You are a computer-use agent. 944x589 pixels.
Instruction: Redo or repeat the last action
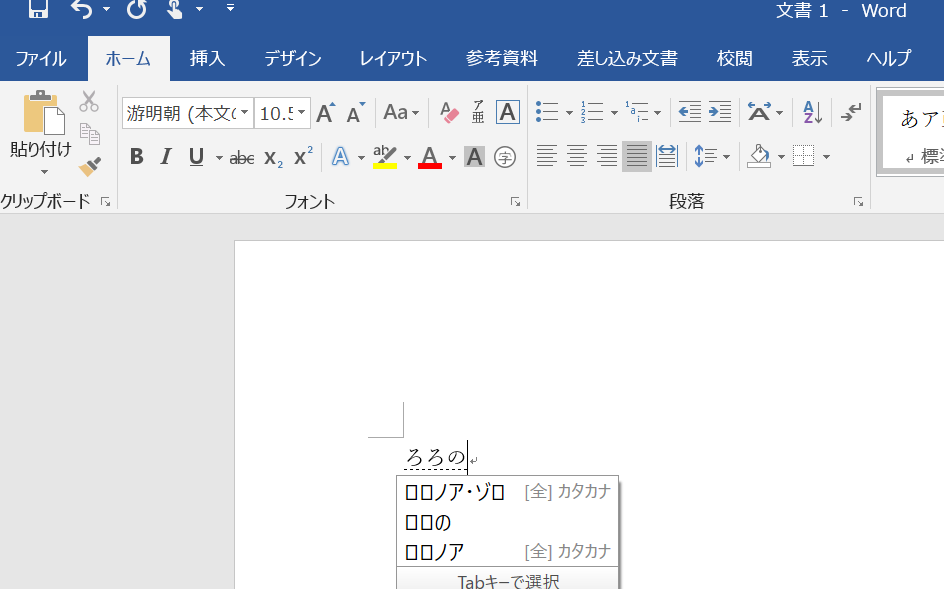[137, 8]
